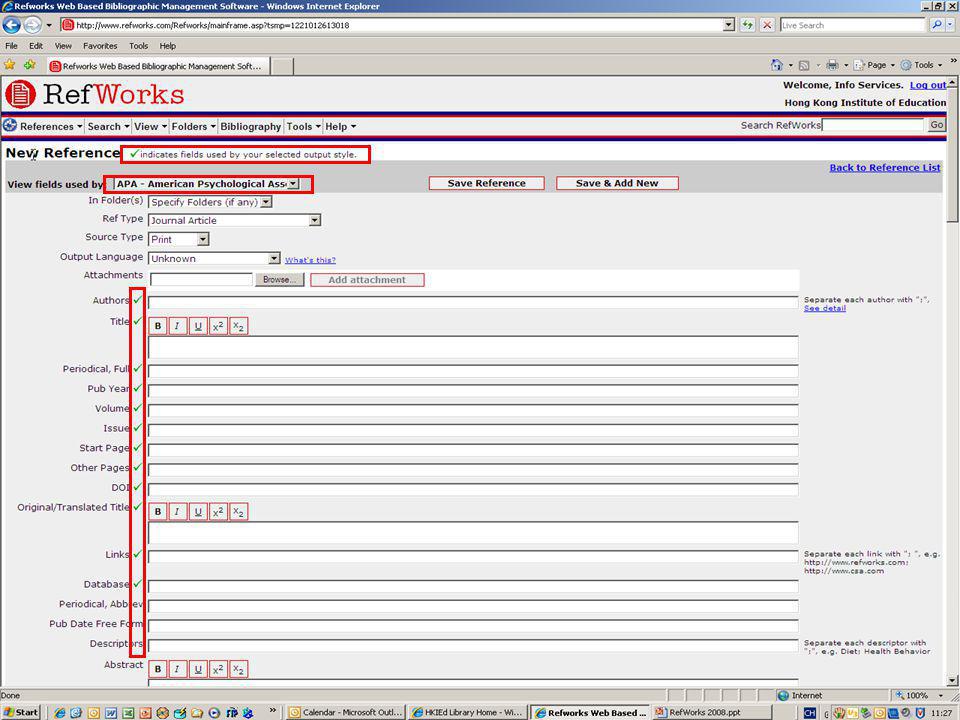The height and width of the screenshot is (720, 960).
Task: Expand the address bar history dropdown
Action: pyautogui.click(x=729, y=25)
